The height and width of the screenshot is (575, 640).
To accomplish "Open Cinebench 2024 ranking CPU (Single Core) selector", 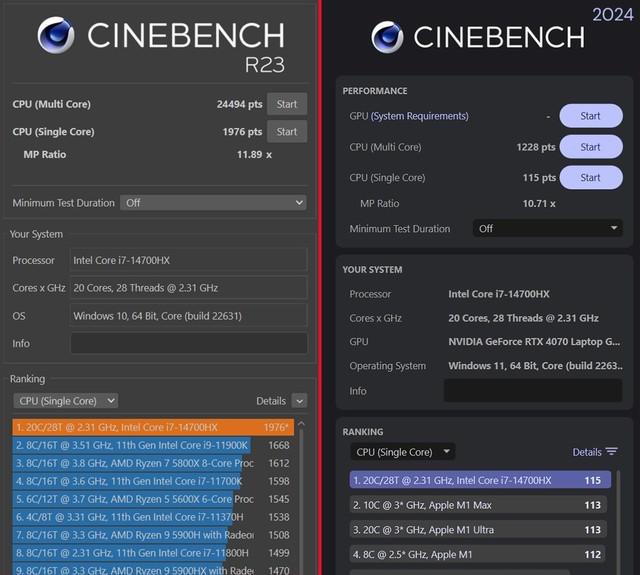I will tap(402, 452).
